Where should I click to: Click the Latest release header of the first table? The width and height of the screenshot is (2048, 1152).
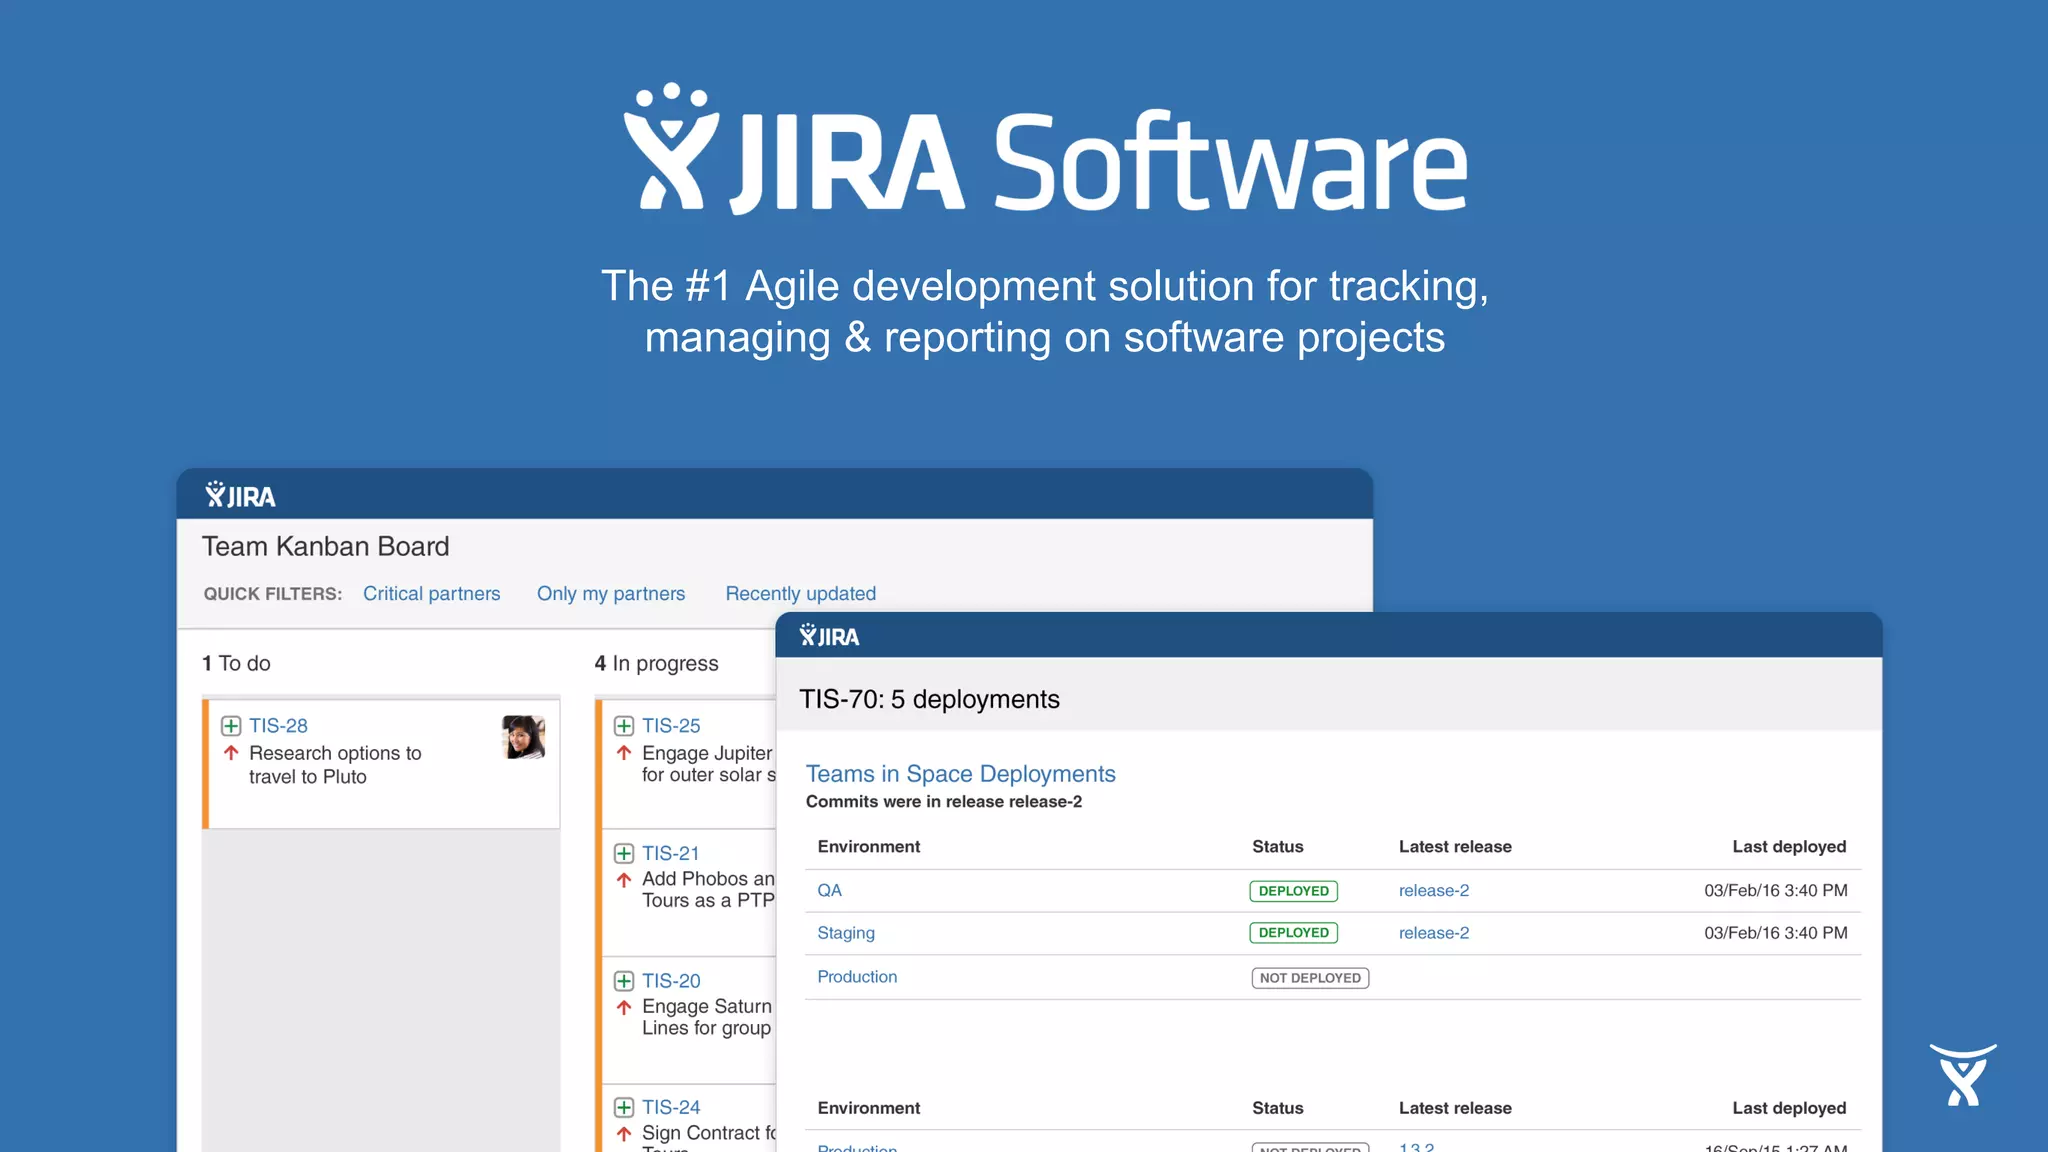click(x=1455, y=847)
